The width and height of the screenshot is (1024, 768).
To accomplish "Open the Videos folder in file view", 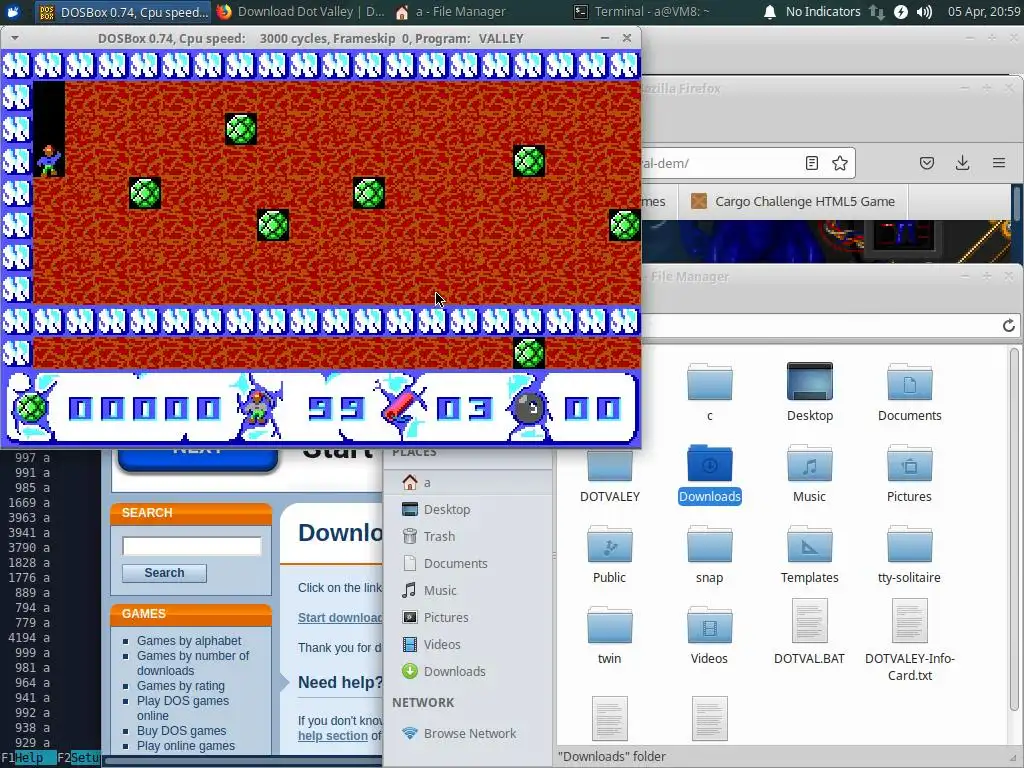I will pos(710,635).
